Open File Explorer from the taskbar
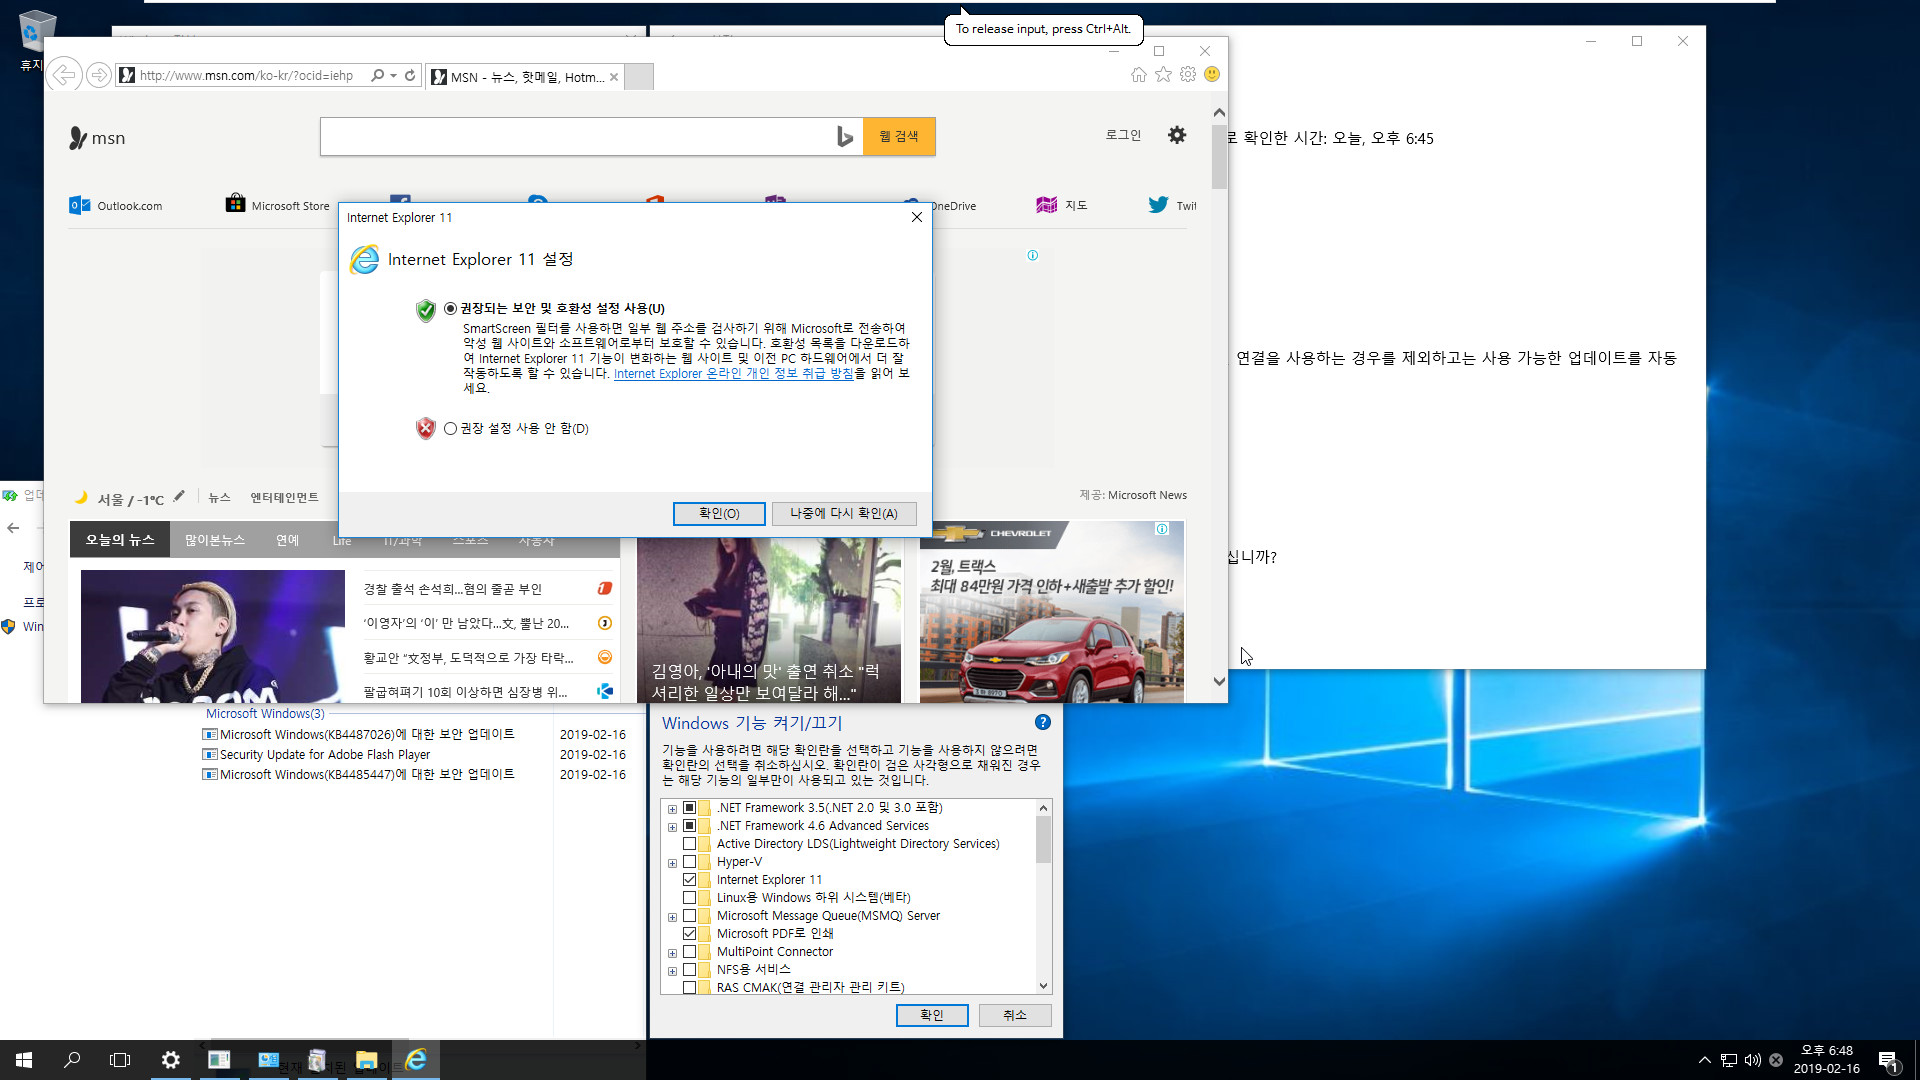Viewport: 1920px width, 1080px height. point(366,1060)
